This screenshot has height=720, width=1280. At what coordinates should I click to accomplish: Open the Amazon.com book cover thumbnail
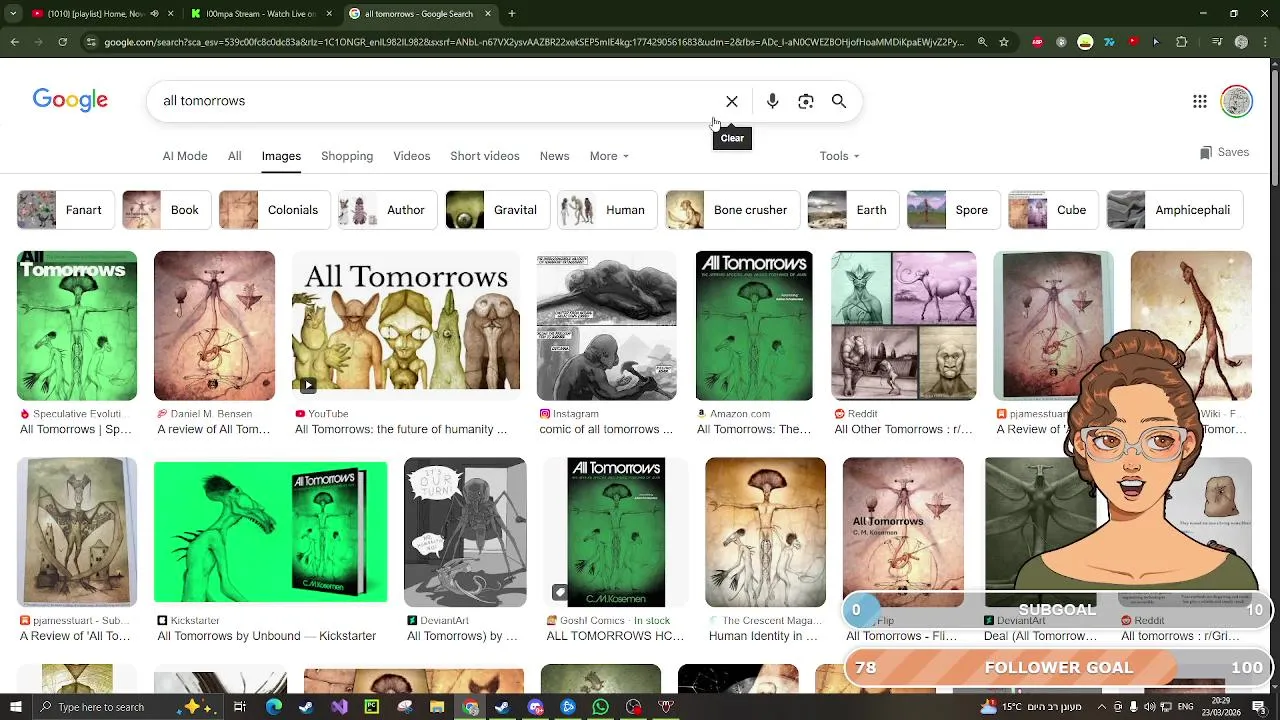point(754,326)
